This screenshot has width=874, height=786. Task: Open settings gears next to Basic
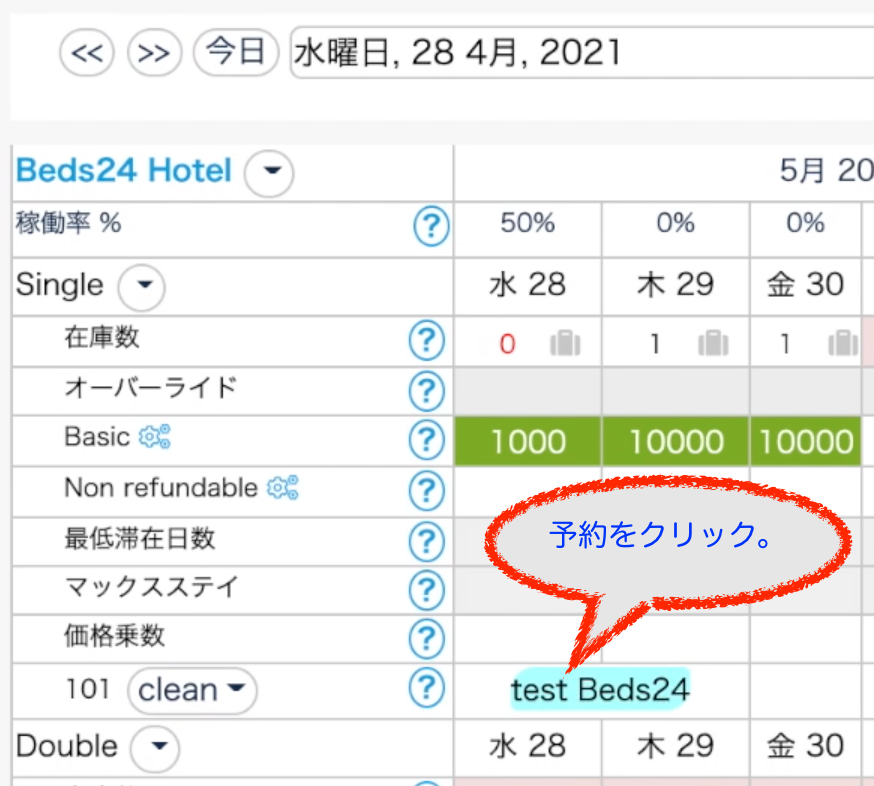(155, 437)
